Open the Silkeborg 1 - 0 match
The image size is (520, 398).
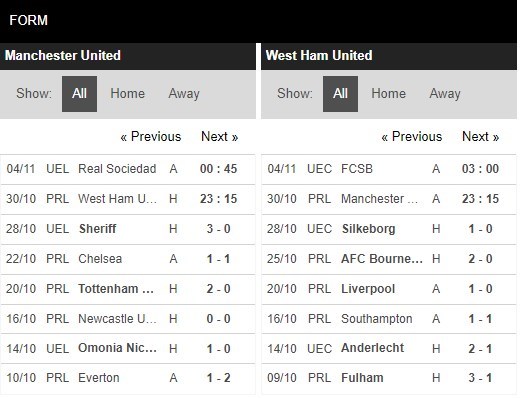point(389,229)
